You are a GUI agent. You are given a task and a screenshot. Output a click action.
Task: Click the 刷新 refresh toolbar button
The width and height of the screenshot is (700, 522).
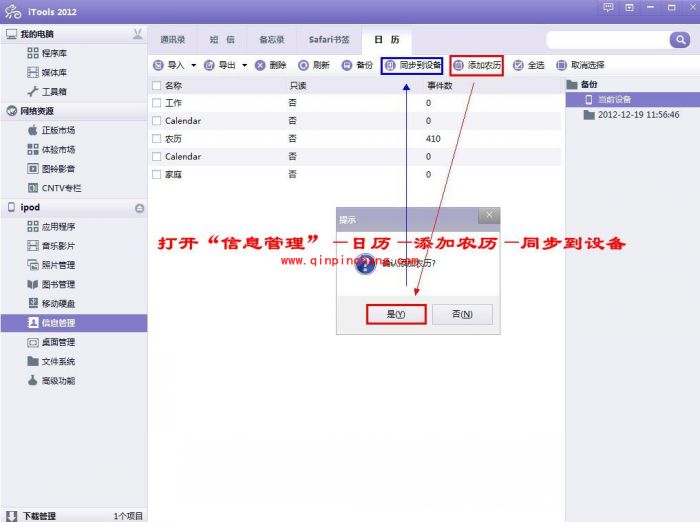click(x=314, y=65)
